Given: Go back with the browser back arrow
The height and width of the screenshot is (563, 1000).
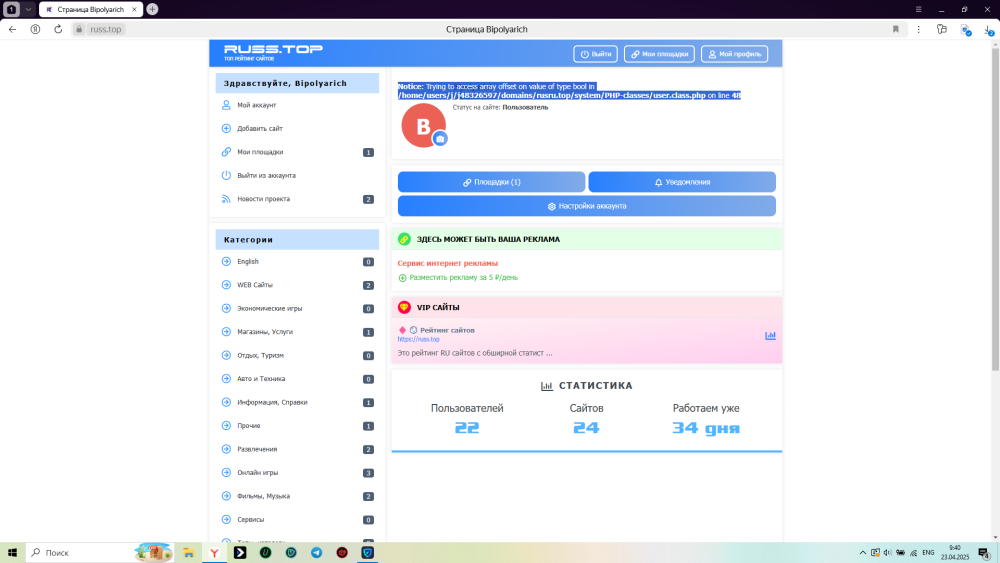Looking at the screenshot, I should [x=12, y=29].
